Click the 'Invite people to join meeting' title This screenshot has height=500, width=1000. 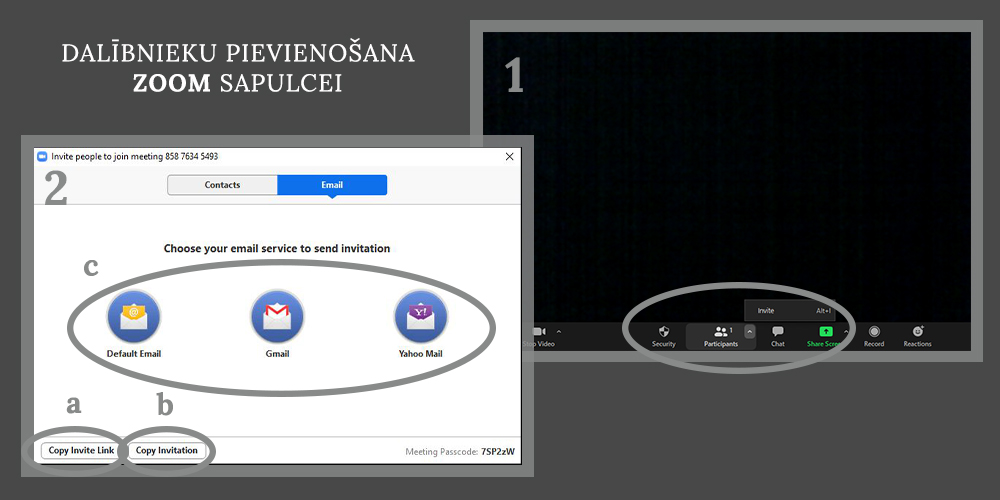pyautogui.click(x=135, y=156)
